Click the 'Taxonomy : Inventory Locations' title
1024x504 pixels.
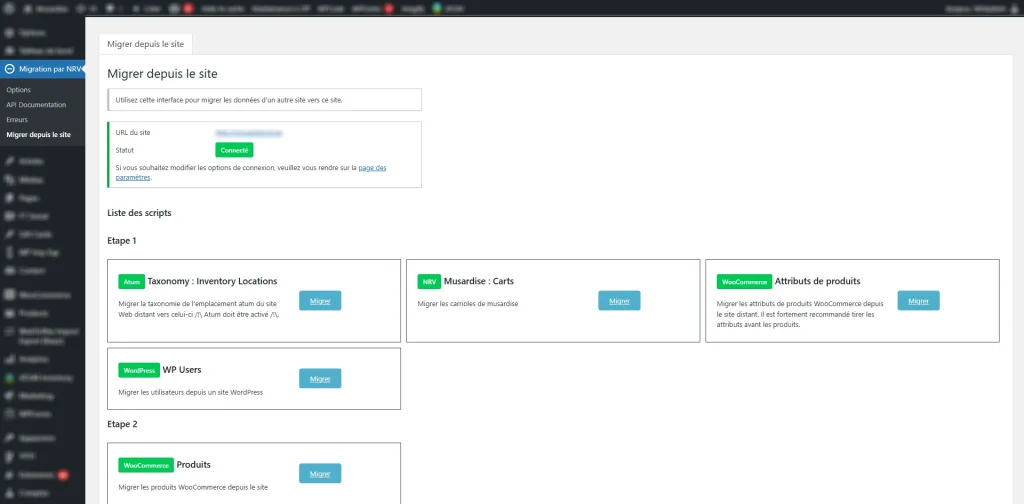212,281
